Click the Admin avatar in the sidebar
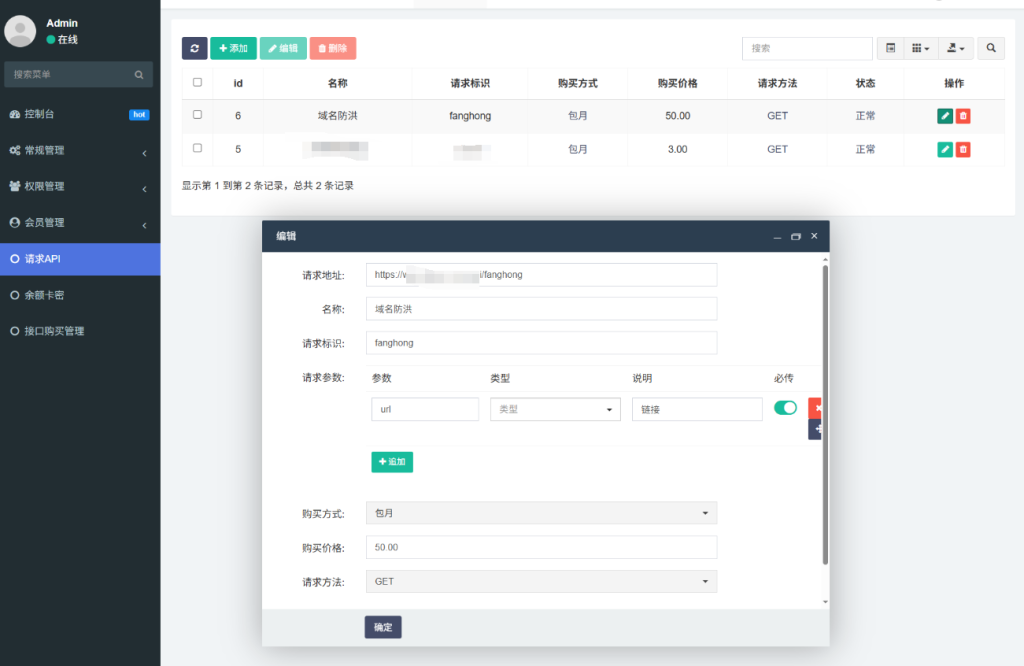The width and height of the screenshot is (1024, 666). pyautogui.click(x=20, y=30)
